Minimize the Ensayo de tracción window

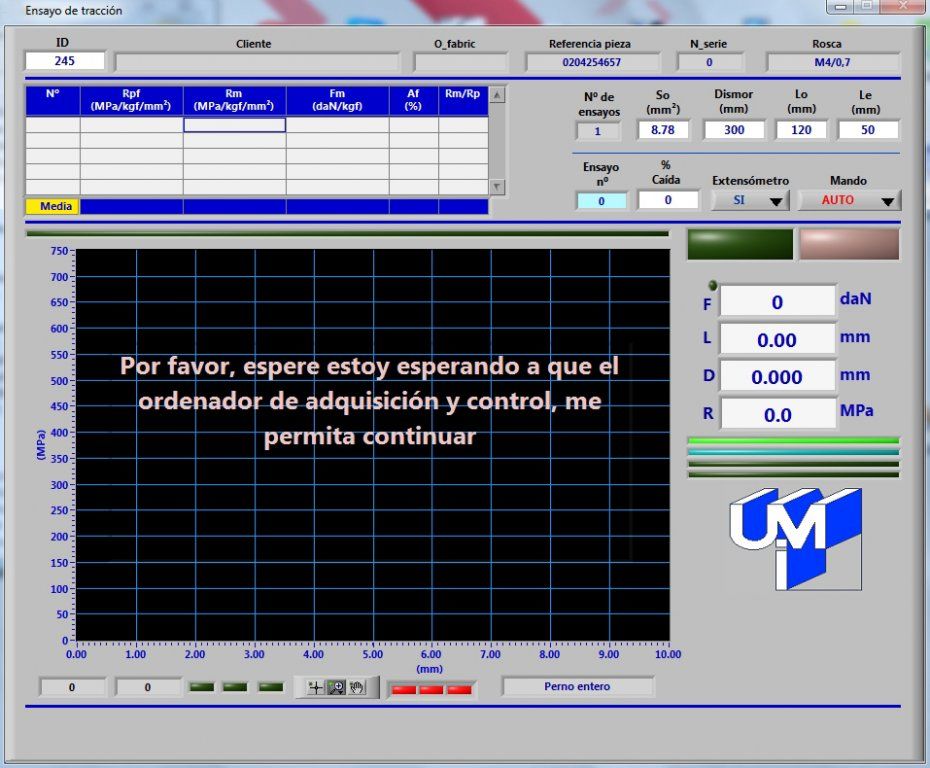(x=840, y=7)
